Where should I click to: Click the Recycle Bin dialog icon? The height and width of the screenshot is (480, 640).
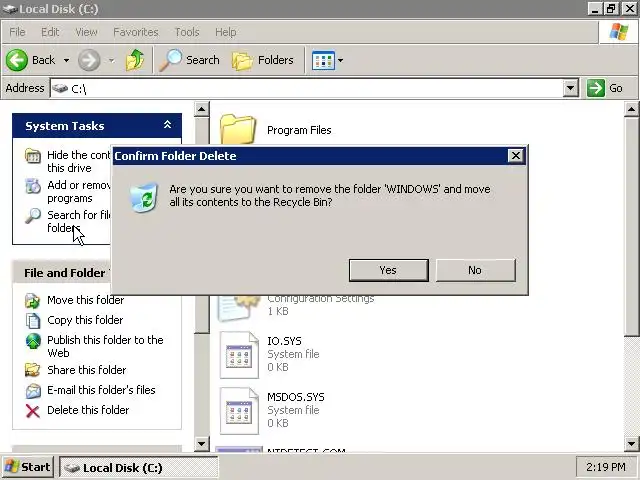(x=144, y=197)
